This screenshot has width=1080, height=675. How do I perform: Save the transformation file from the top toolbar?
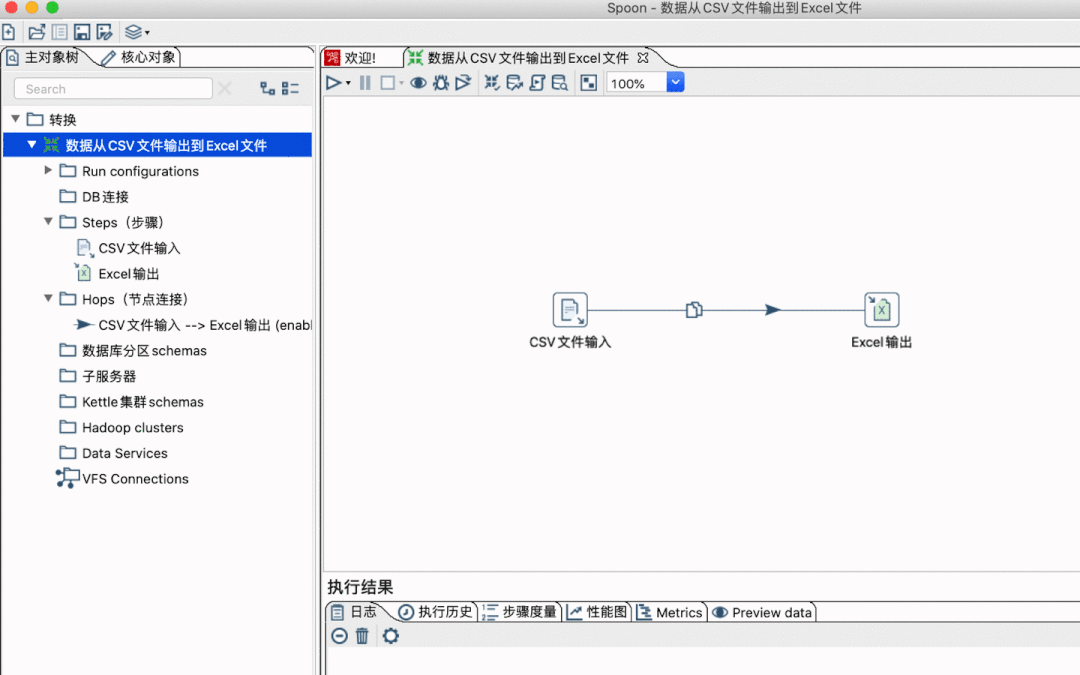pos(82,32)
